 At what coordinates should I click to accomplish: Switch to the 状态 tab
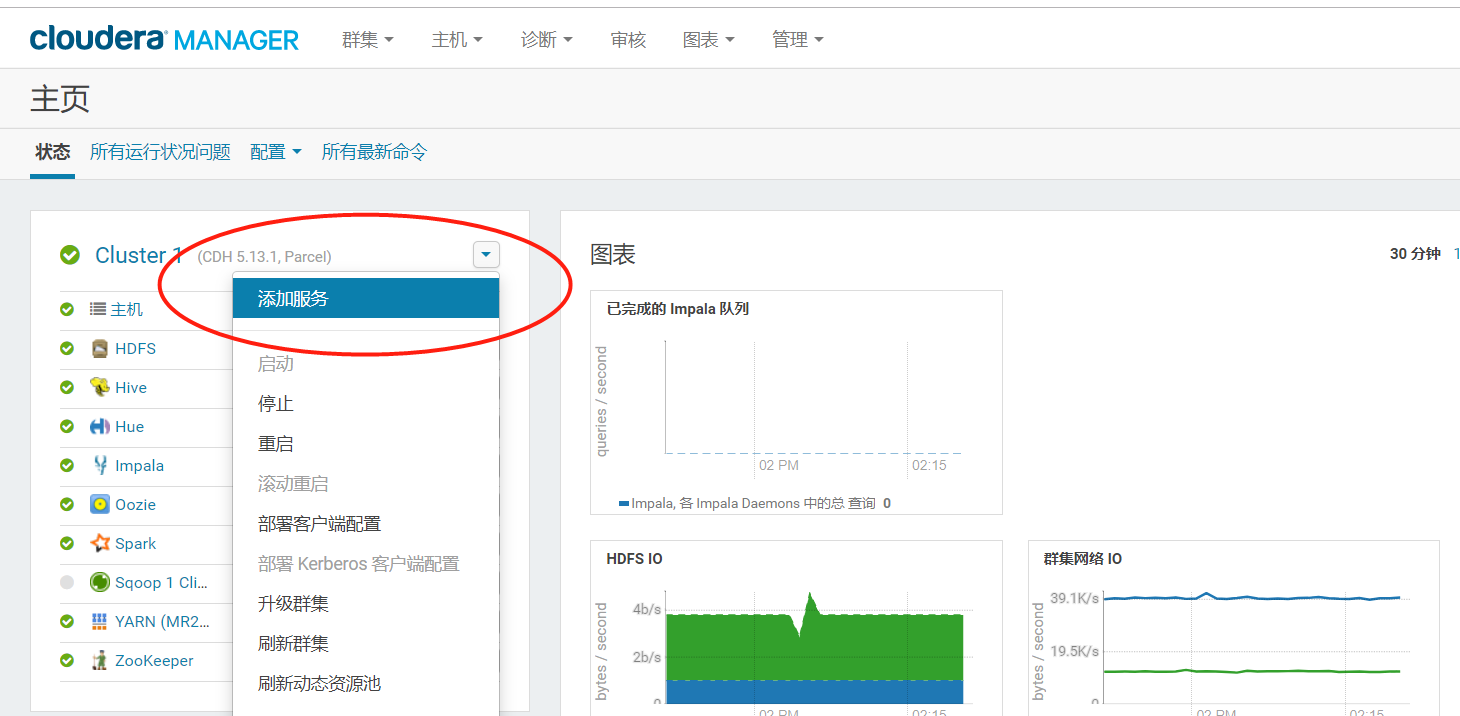click(52, 152)
